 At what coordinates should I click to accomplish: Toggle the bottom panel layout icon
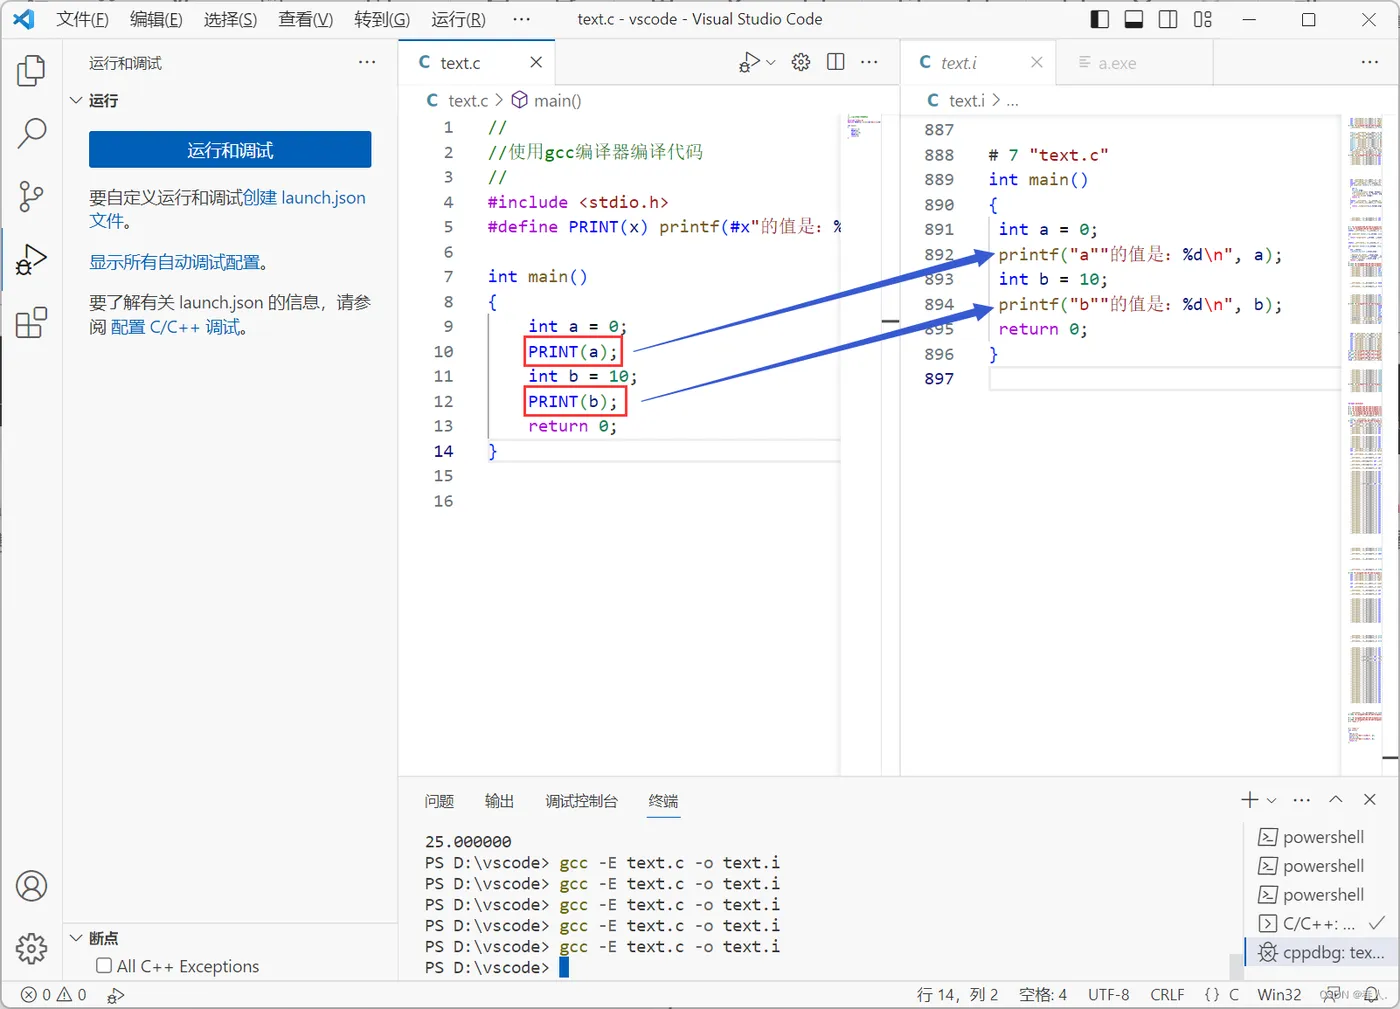1134,19
